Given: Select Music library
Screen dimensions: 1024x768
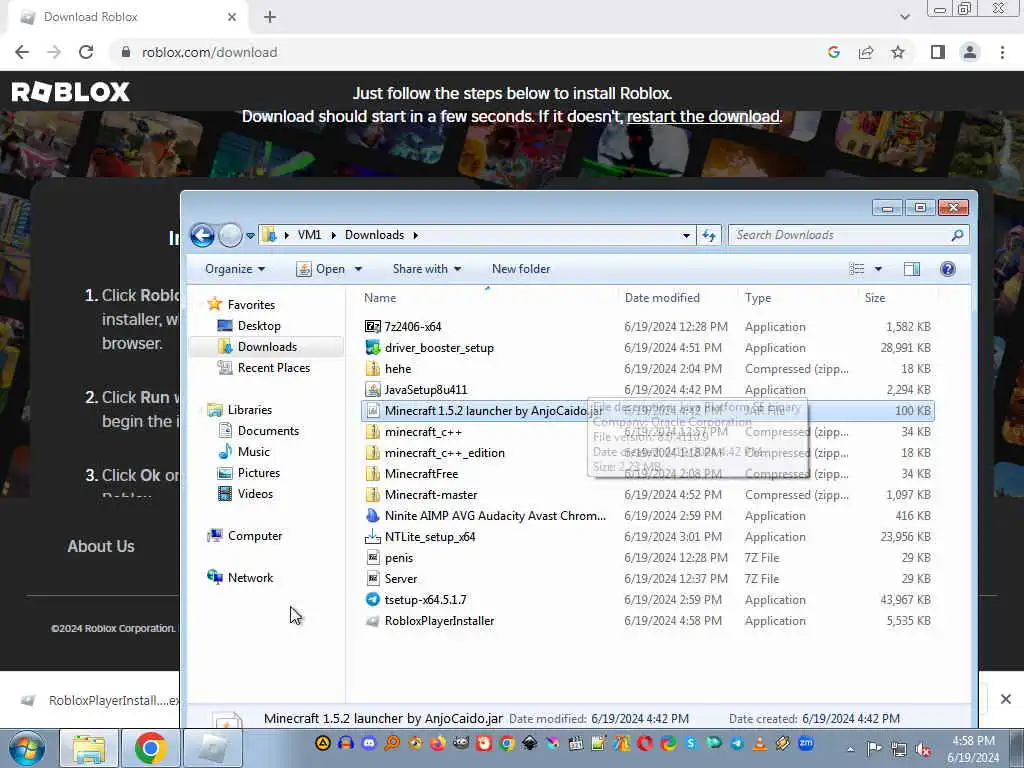Looking at the screenshot, I should click(253, 452).
